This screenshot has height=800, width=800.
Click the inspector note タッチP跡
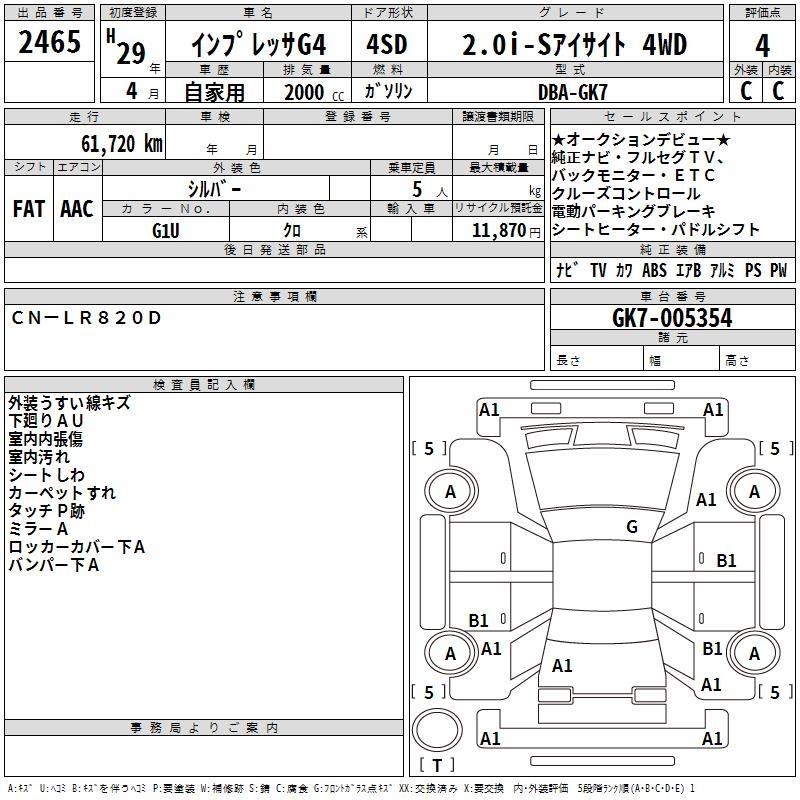point(46,511)
